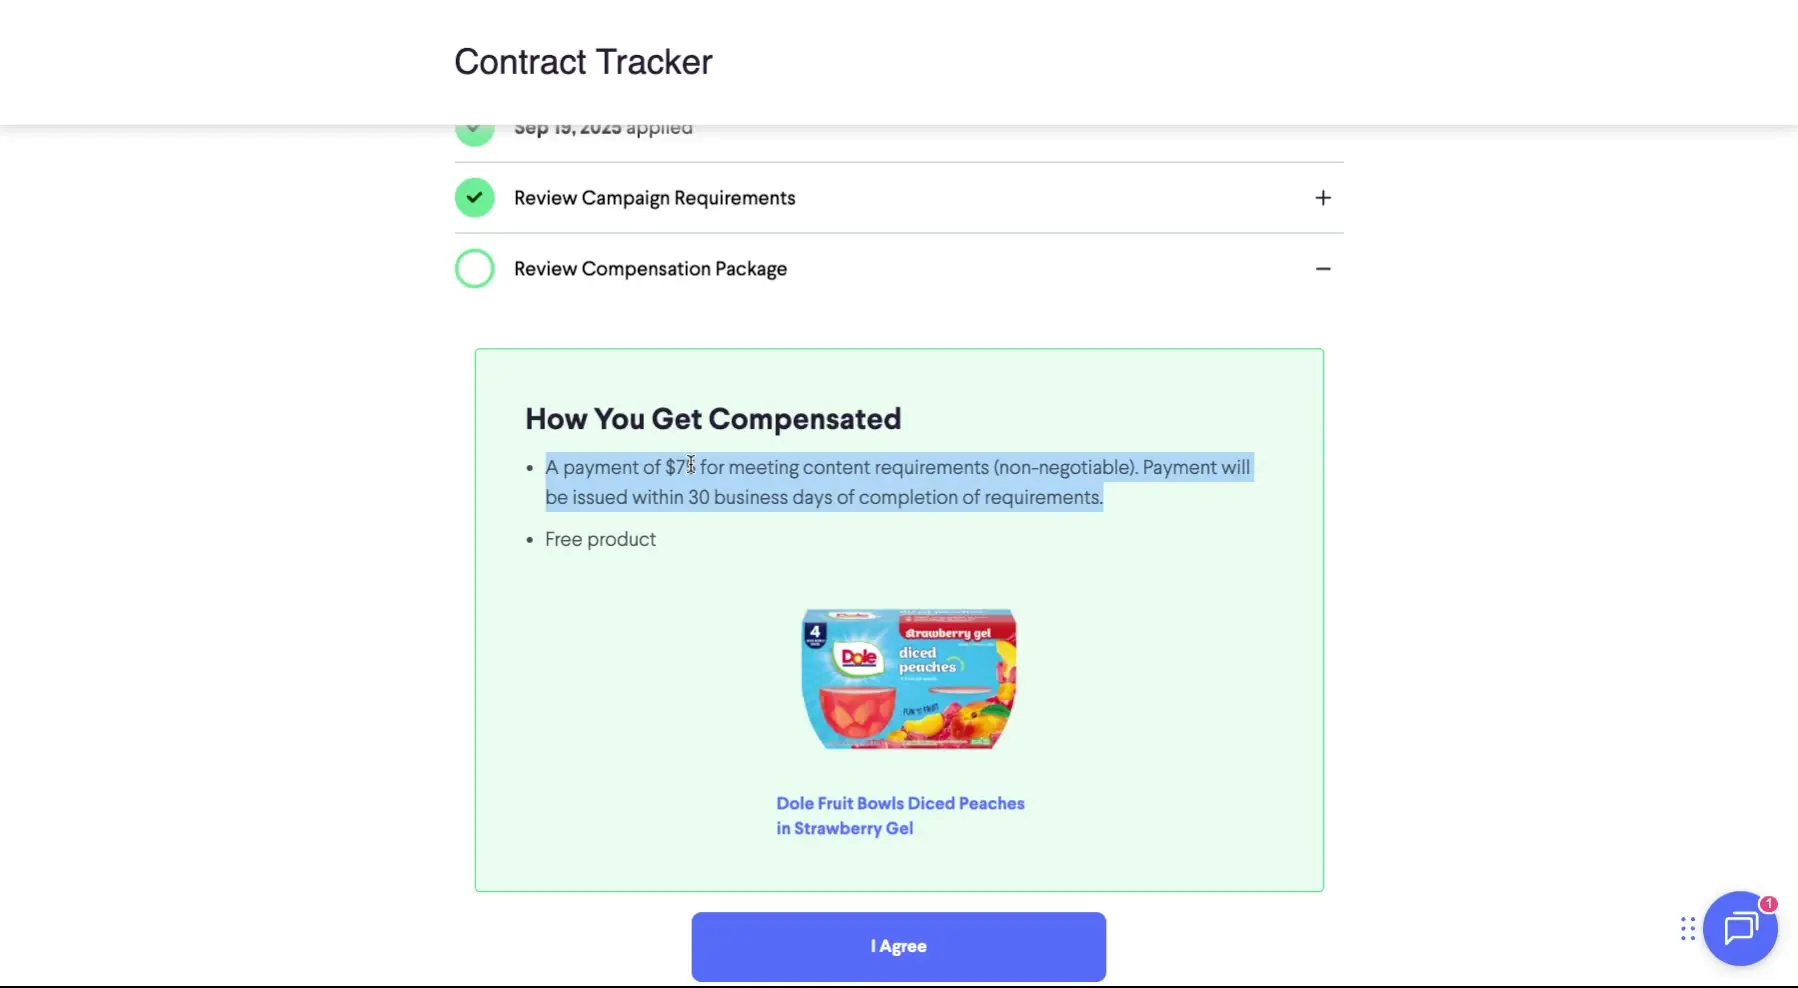The image size is (1798, 988).
Task: Open the chat messenger widget
Action: [x=1740, y=929]
